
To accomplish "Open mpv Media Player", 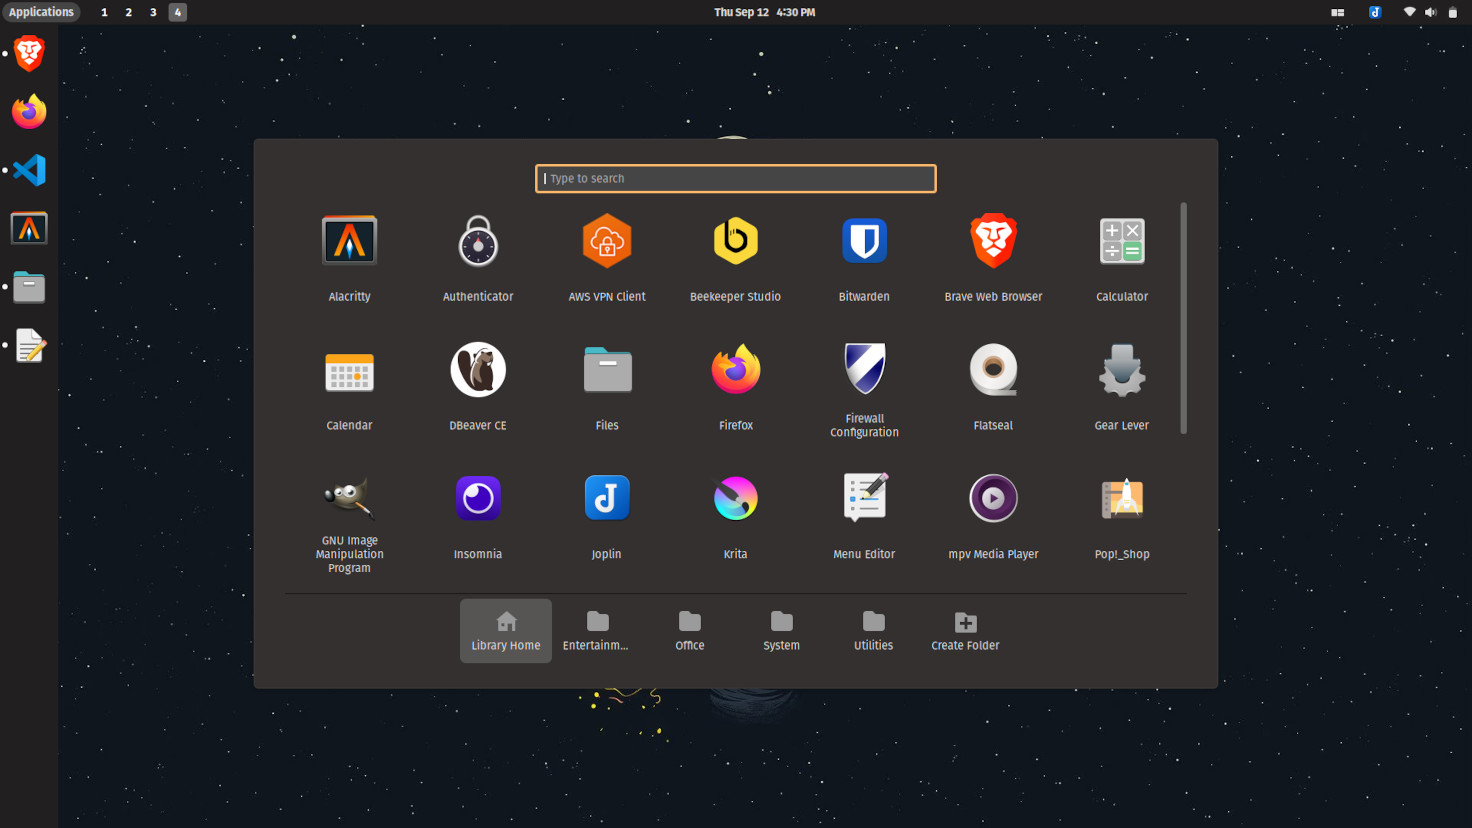I will click(x=993, y=498).
